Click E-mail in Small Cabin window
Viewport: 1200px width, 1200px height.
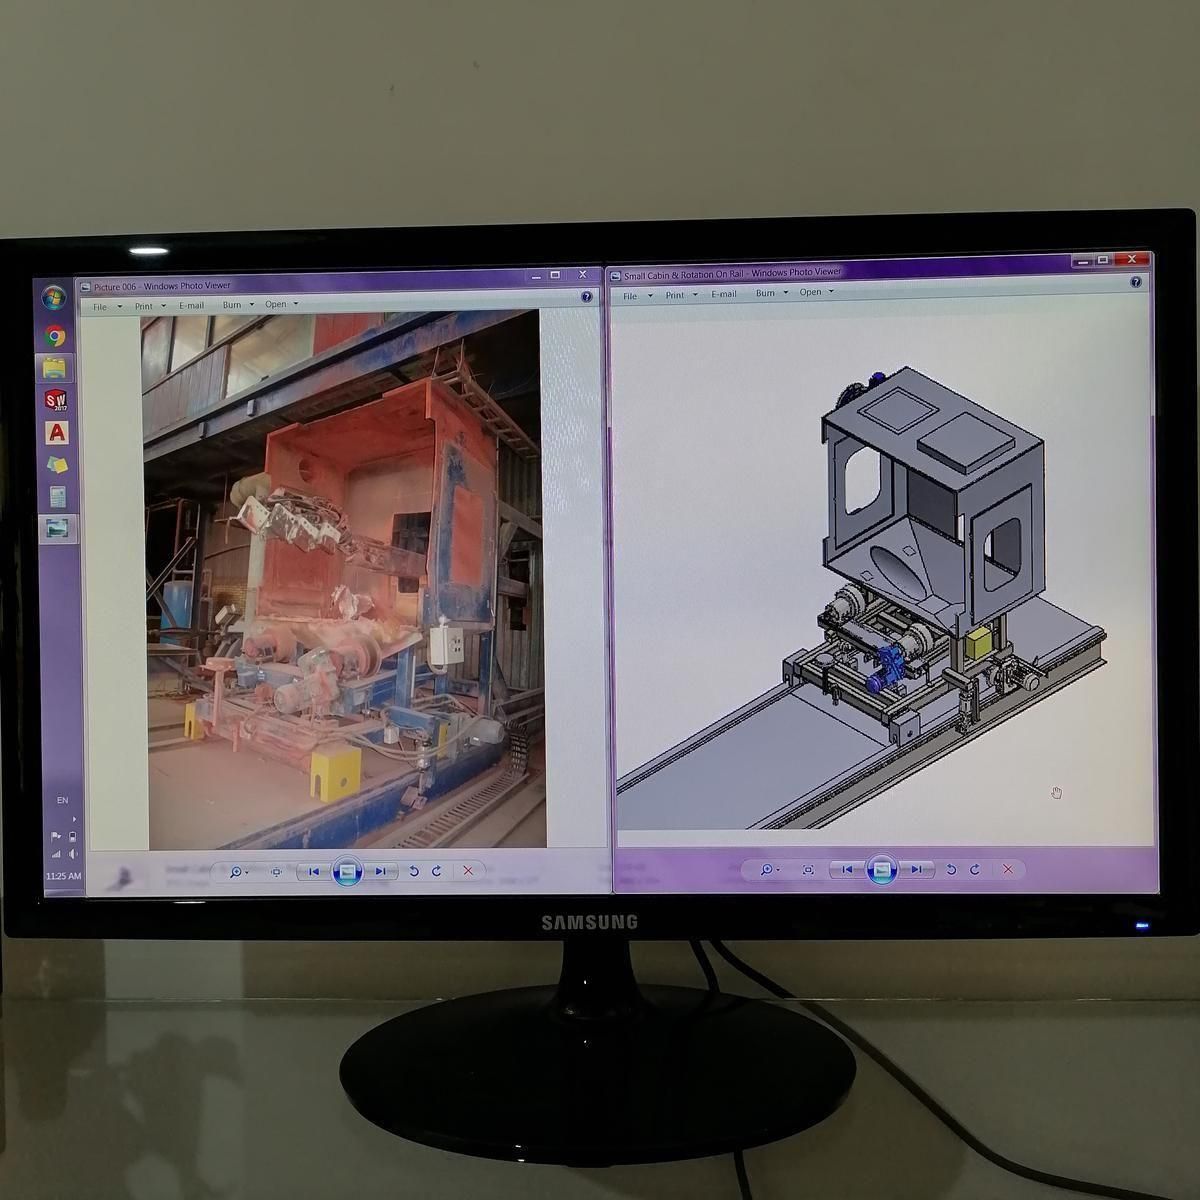(724, 294)
